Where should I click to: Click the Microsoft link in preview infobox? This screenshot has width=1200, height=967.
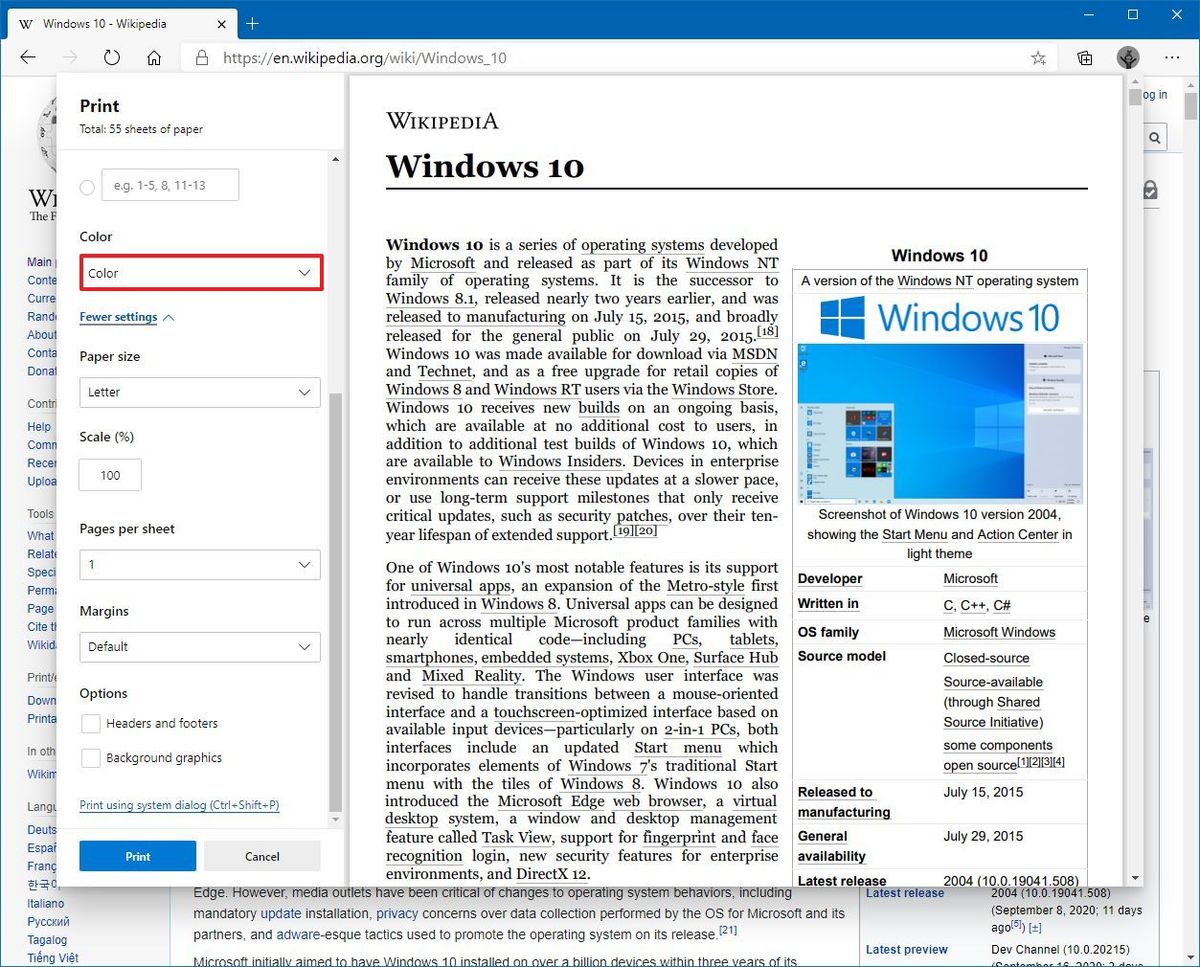[x=970, y=578]
